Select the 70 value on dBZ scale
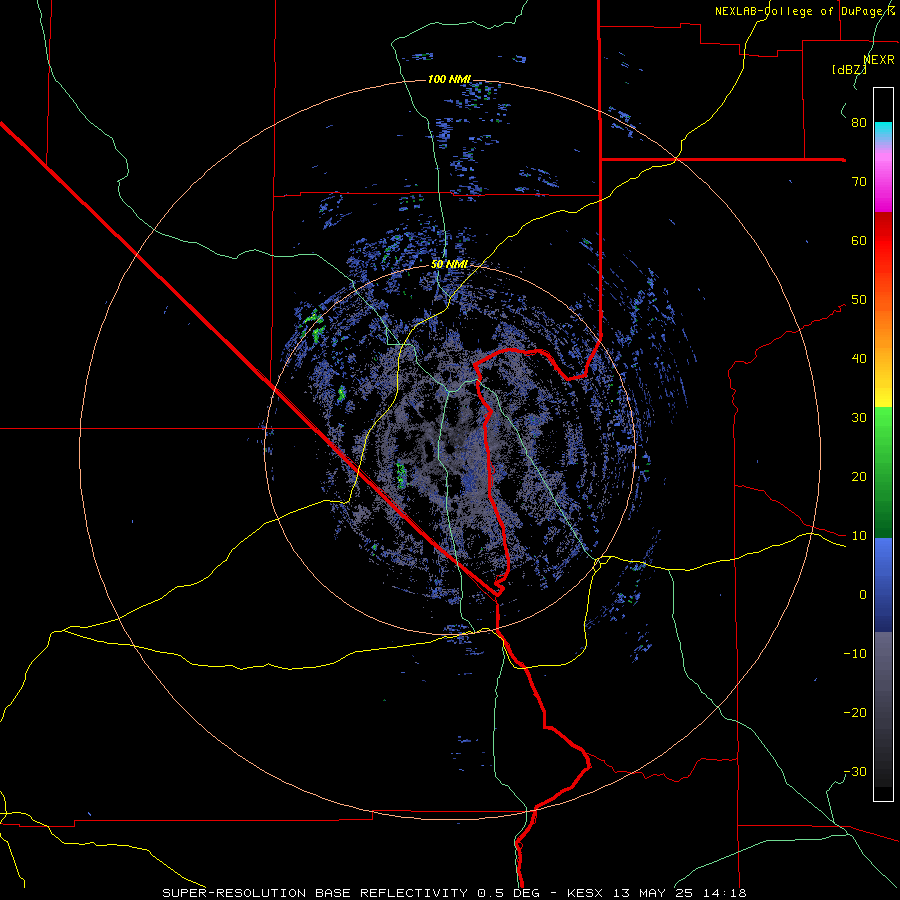900x900 pixels. pyautogui.click(x=859, y=182)
